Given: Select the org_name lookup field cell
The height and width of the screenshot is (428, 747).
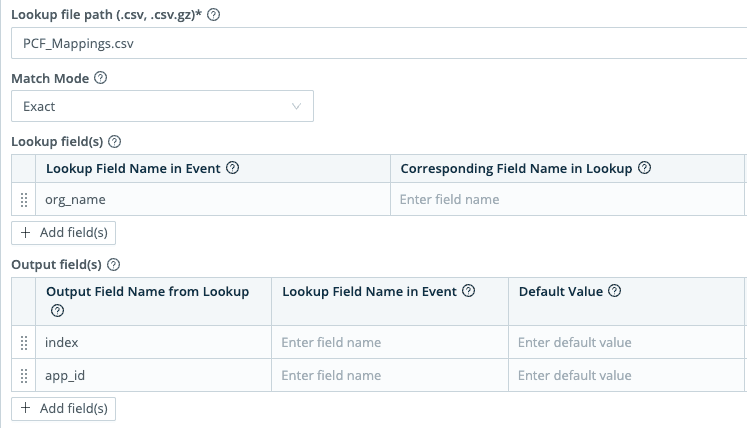Looking at the screenshot, I should pyautogui.click(x=213, y=200).
